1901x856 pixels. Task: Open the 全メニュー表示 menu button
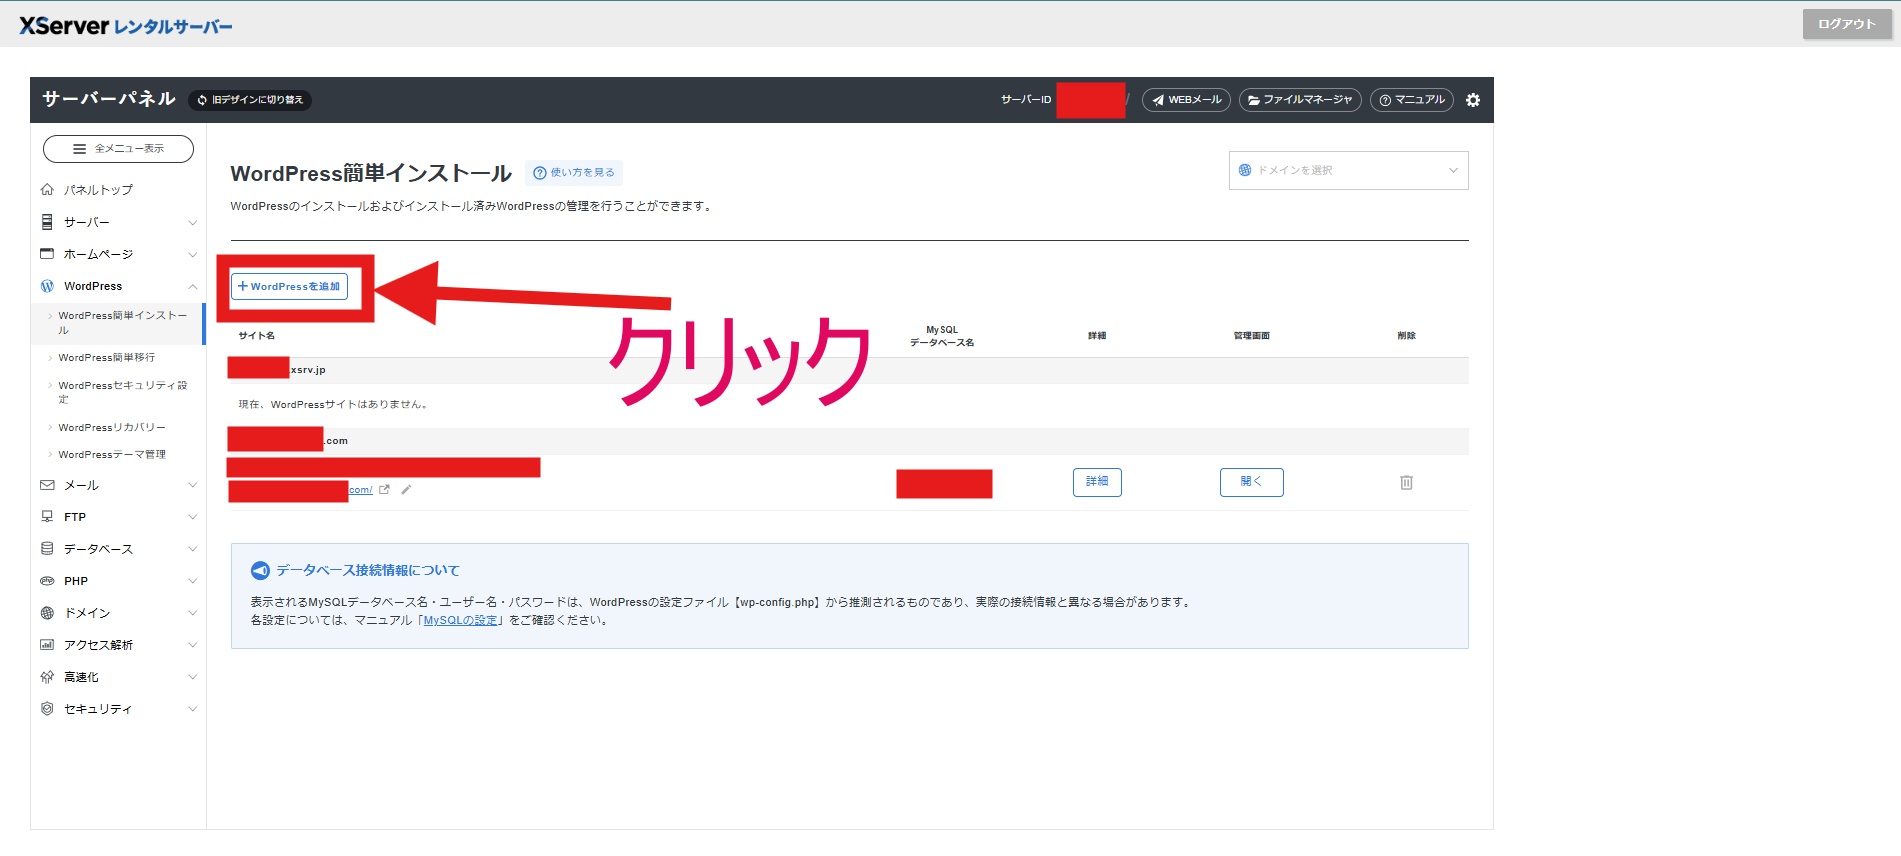coord(118,149)
